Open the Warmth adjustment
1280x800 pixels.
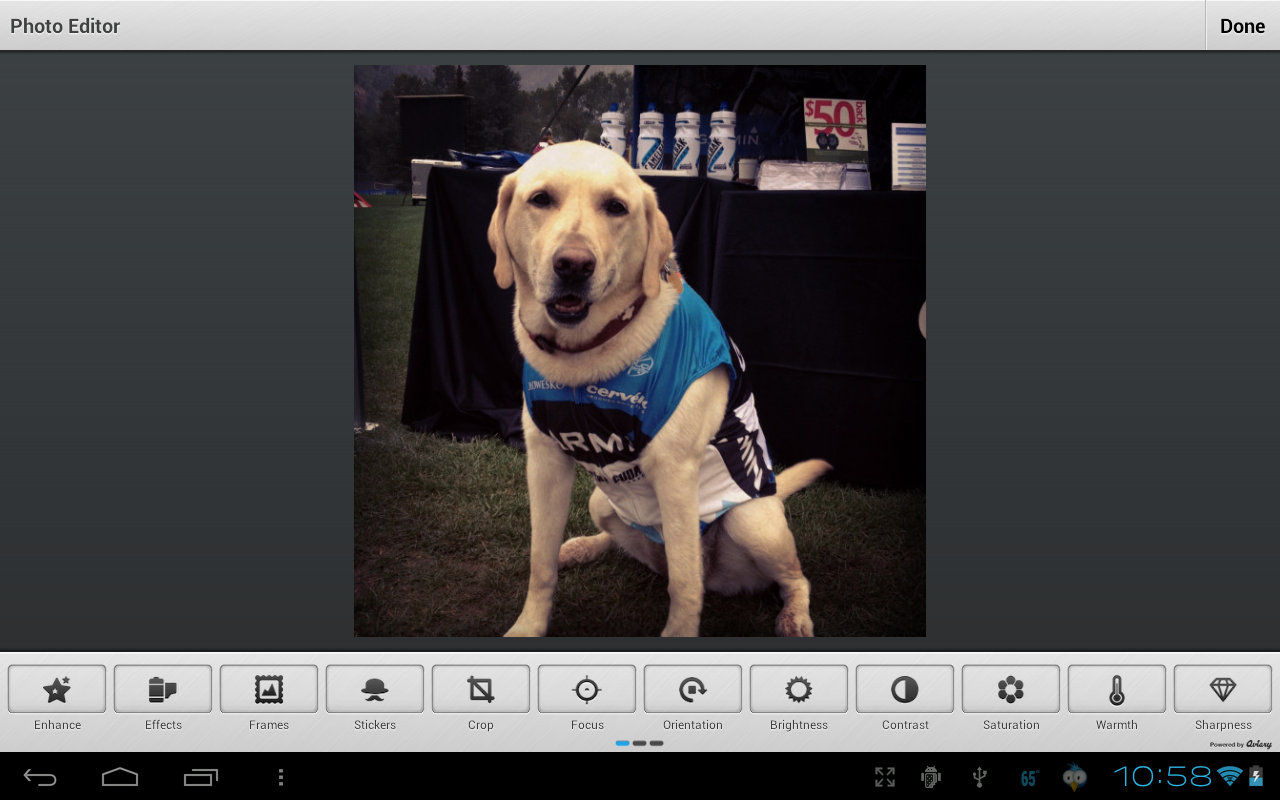pos(1117,689)
